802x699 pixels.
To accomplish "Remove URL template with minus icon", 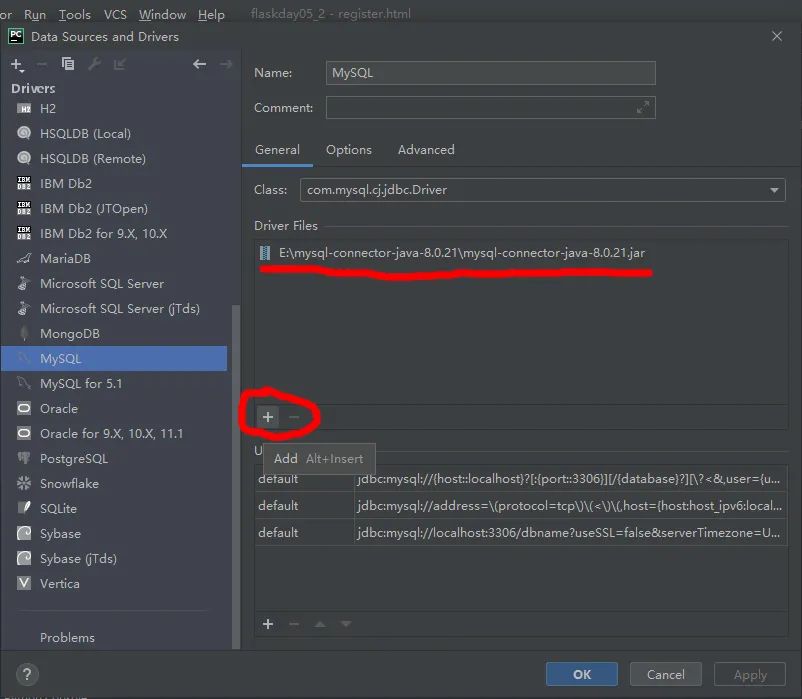I will [x=294, y=624].
